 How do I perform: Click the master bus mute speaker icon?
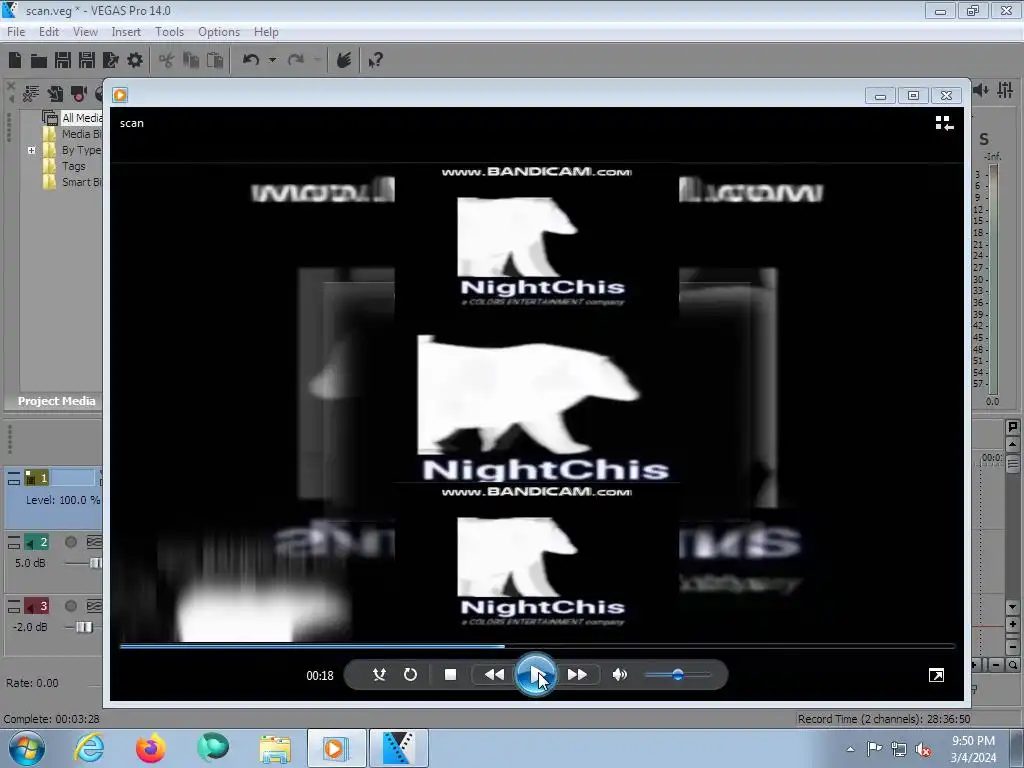tap(980, 90)
